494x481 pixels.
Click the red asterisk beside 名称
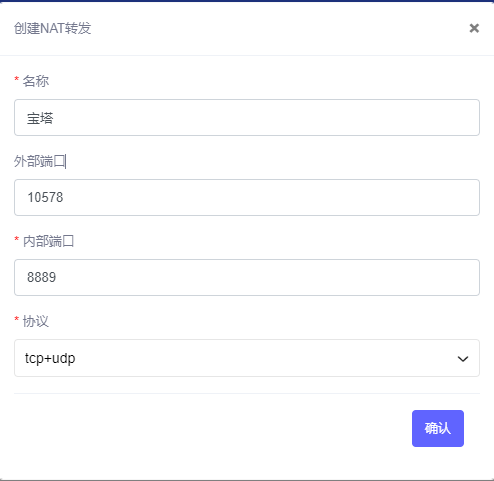[17, 79]
